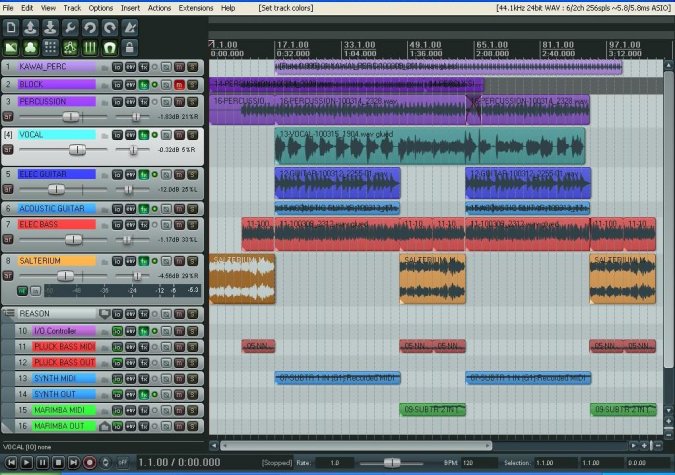Solo the MARIMBA OUT track
Screen dimensions: 675x475
[x=192, y=426]
